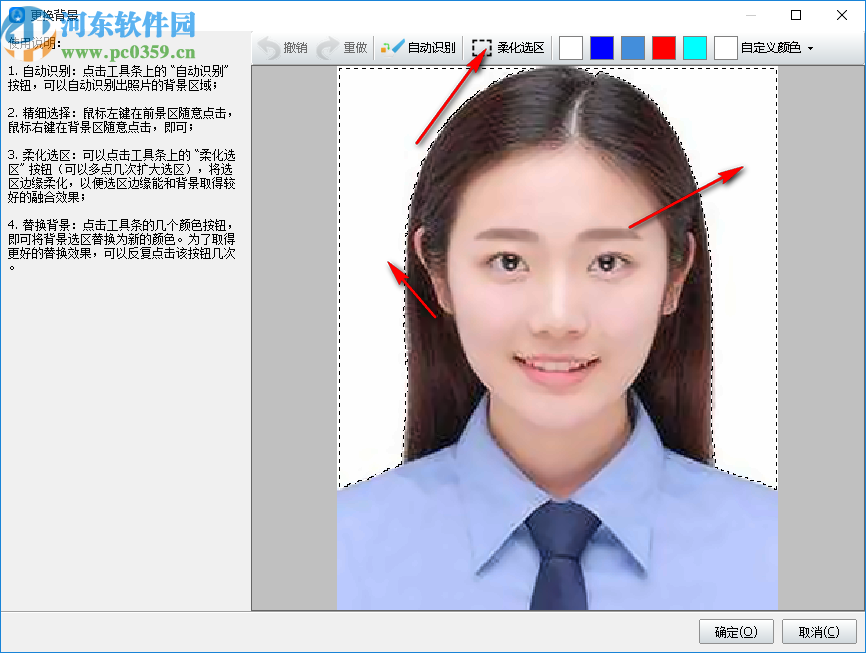Screen dimensions: 866x653
Task: Click the curved Undo arrow glyph
Action: click(266, 46)
